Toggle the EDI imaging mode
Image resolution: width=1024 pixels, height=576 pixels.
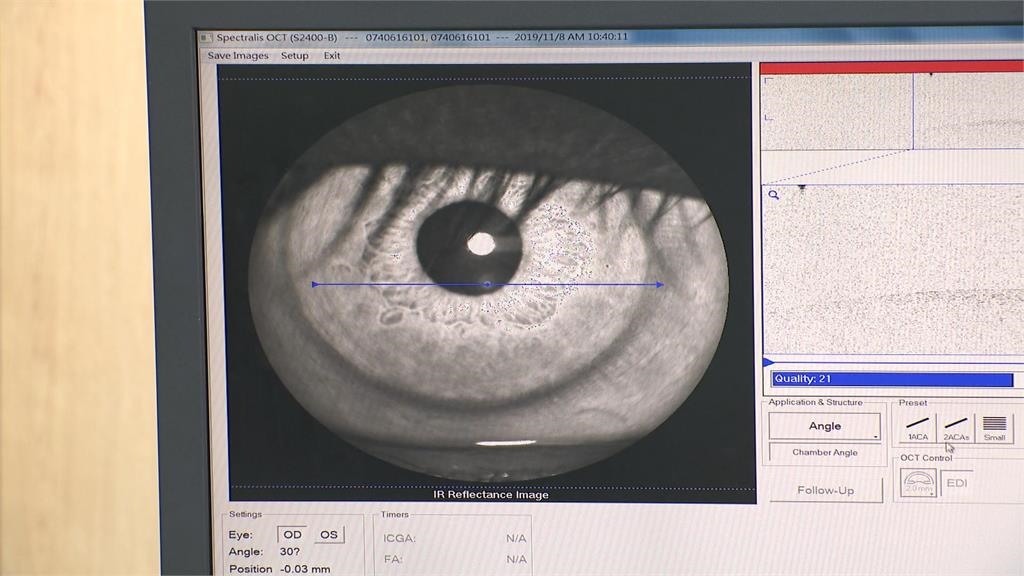pyautogui.click(x=957, y=483)
